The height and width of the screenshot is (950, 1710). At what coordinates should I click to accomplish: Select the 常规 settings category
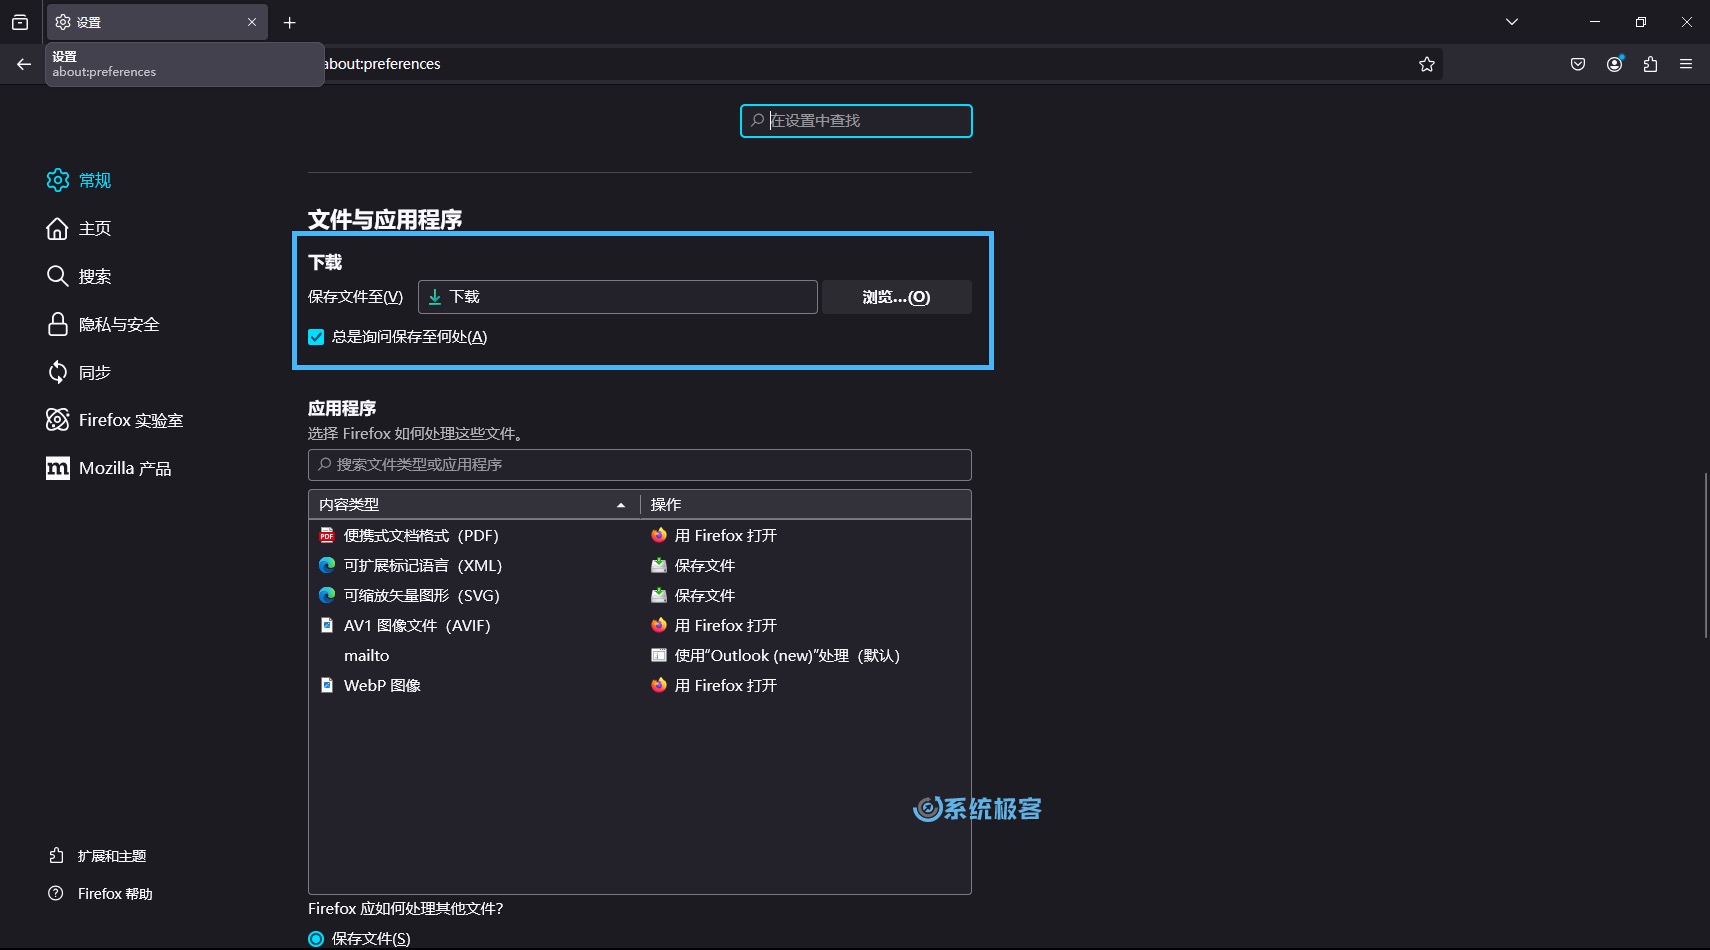pyautogui.click(x=95, y=180)
